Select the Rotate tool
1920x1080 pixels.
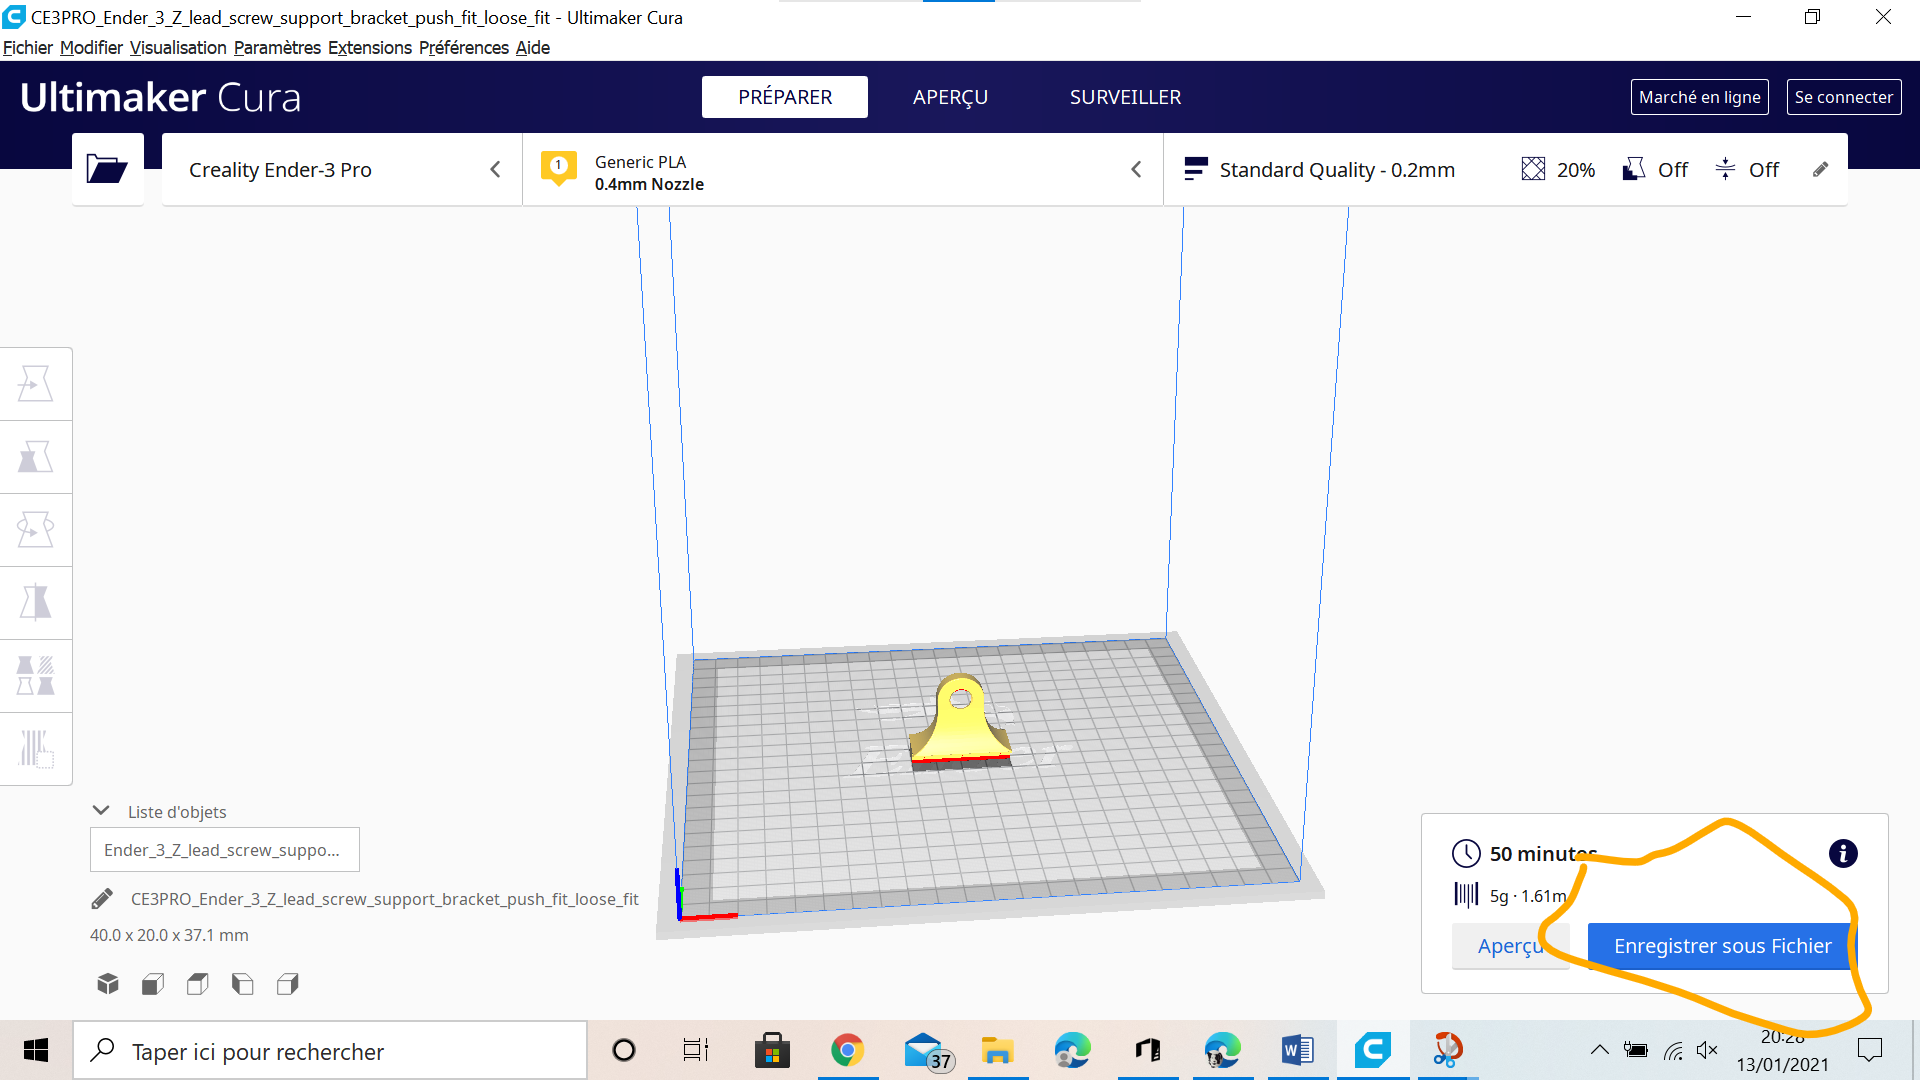pos(35,530)
